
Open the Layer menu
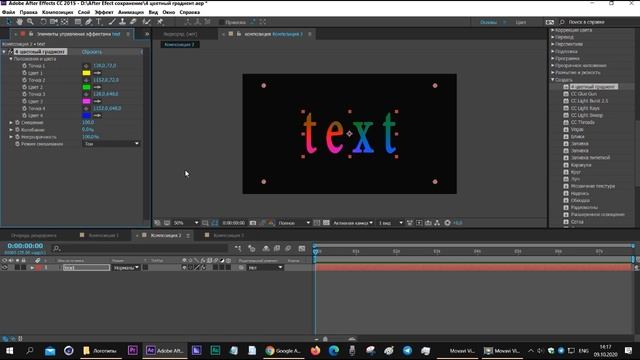pos(84,12)
